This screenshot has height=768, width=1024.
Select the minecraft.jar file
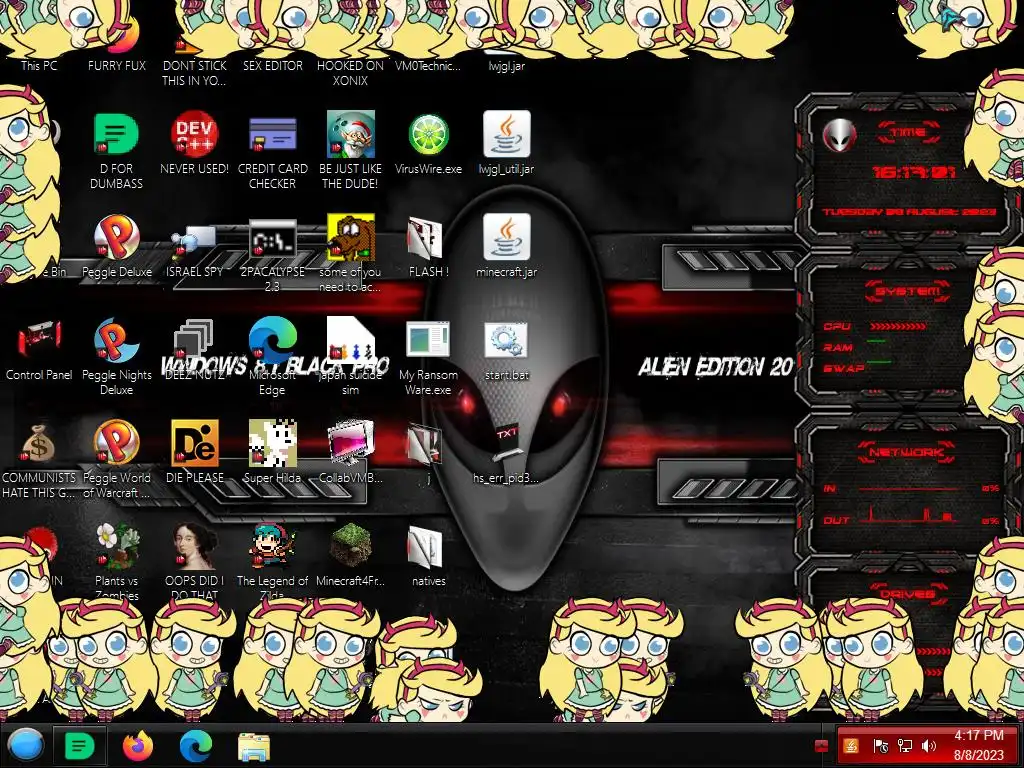pyautogui.click(x=507, y=238)
